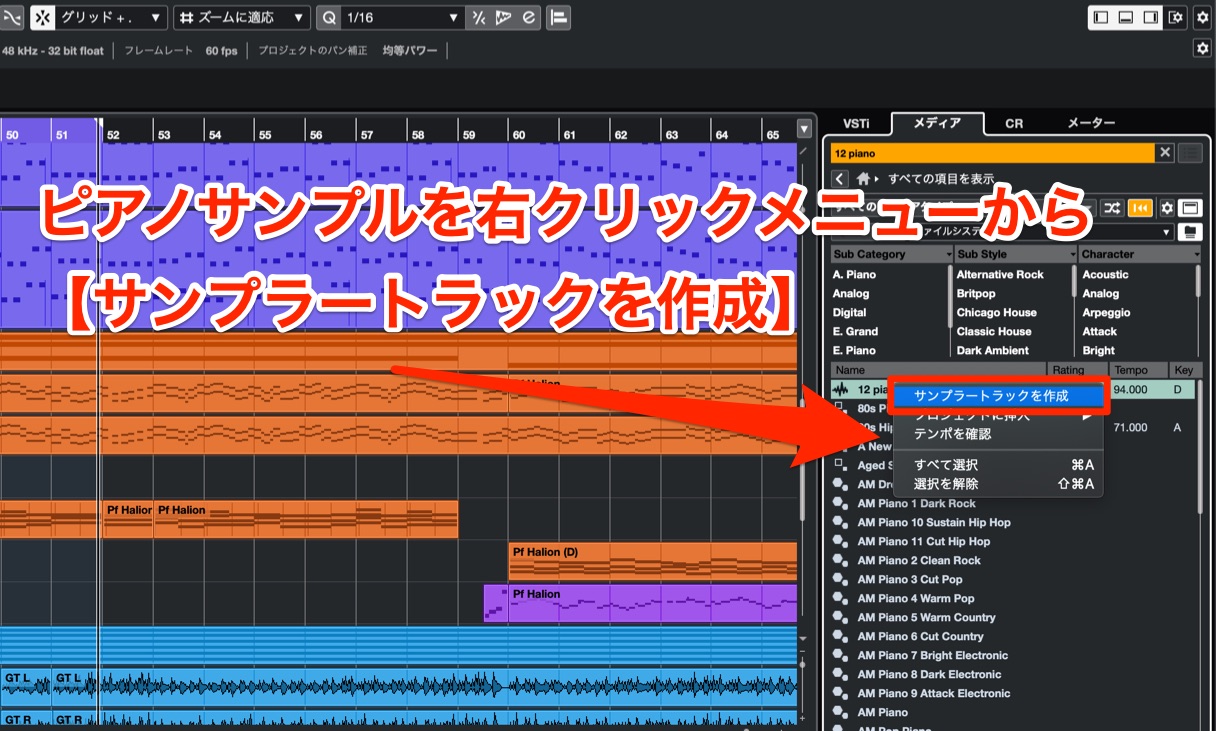Toggle left zone visibility icon
The height and width of the screenshot is (731, 1216).
(1101, 17)
